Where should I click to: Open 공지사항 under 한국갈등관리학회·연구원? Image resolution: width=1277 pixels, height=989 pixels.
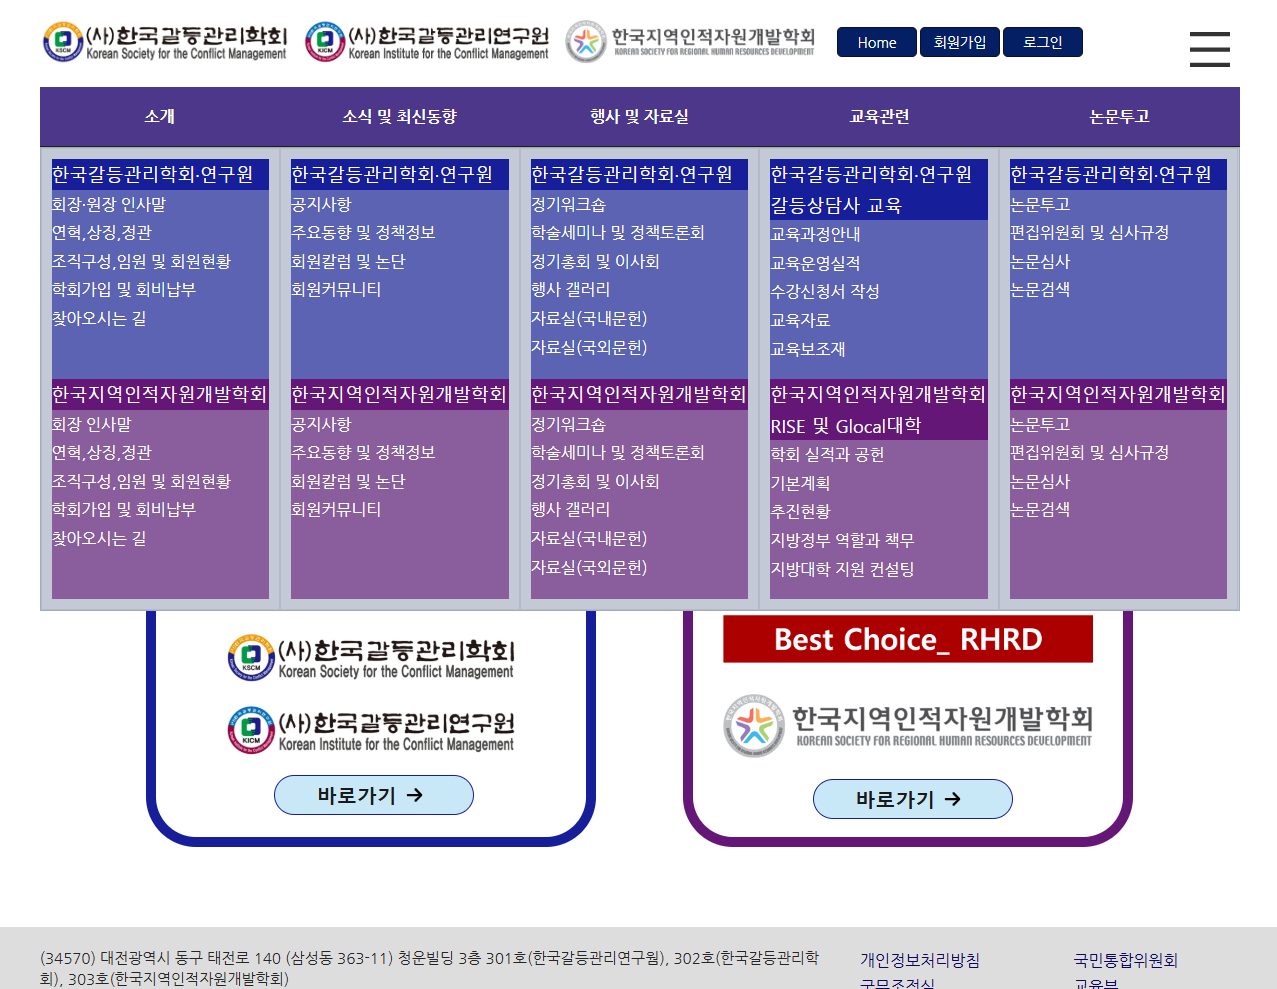[x=321, y=204]
